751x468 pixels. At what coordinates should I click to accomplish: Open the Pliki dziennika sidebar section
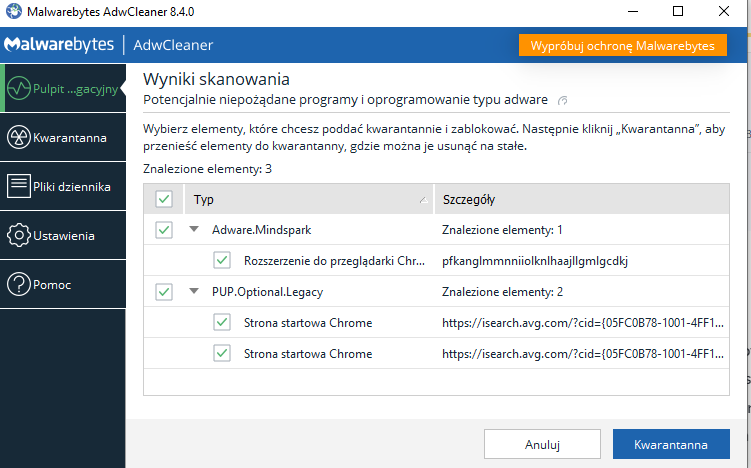point(63,186)
